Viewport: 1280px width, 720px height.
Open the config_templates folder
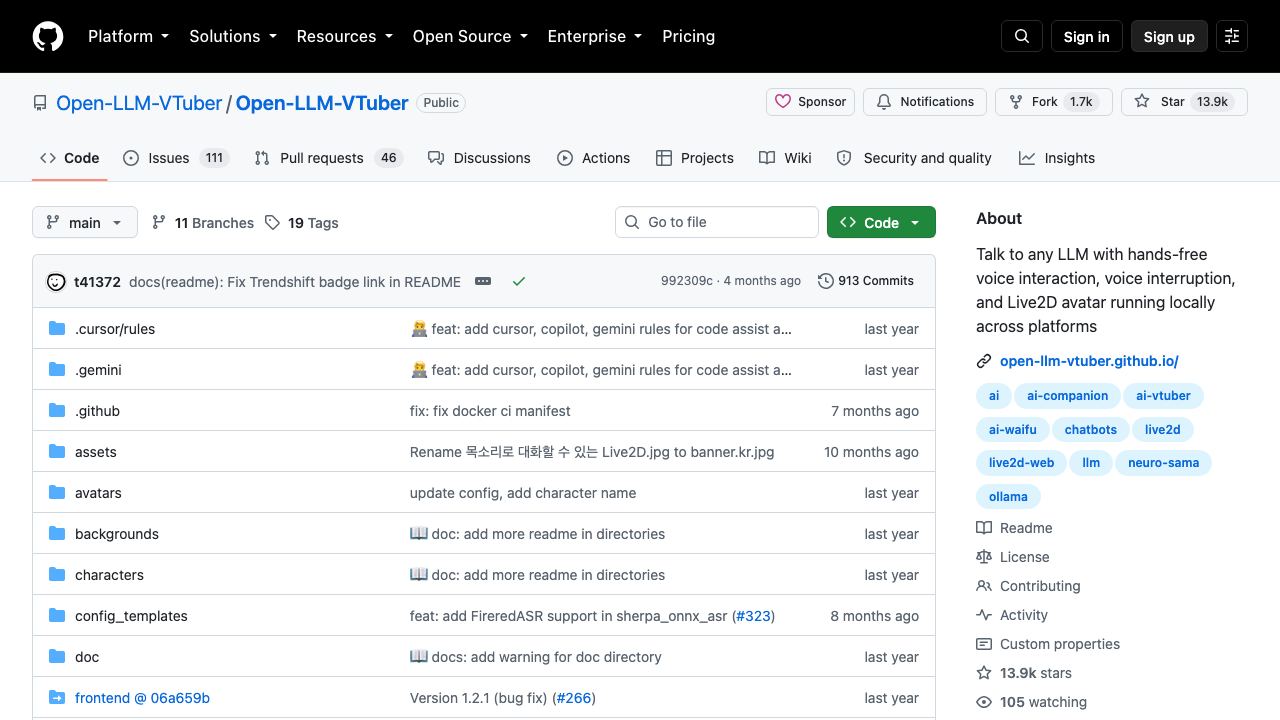point(131,616)
